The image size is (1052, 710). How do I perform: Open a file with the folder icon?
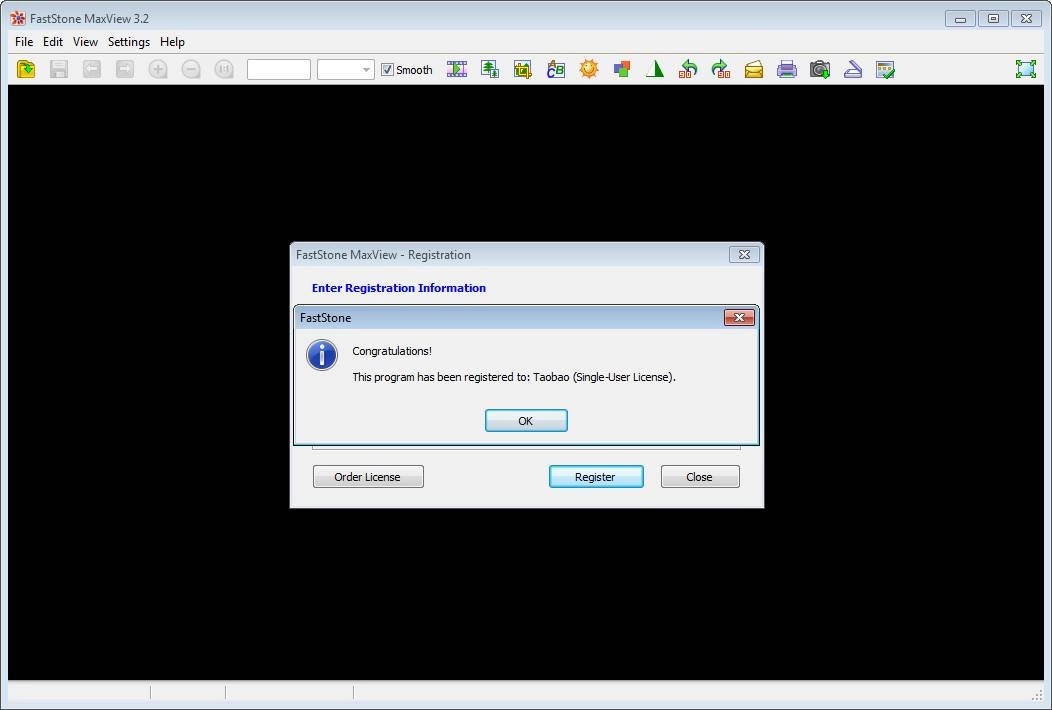(x=26, y=69)
